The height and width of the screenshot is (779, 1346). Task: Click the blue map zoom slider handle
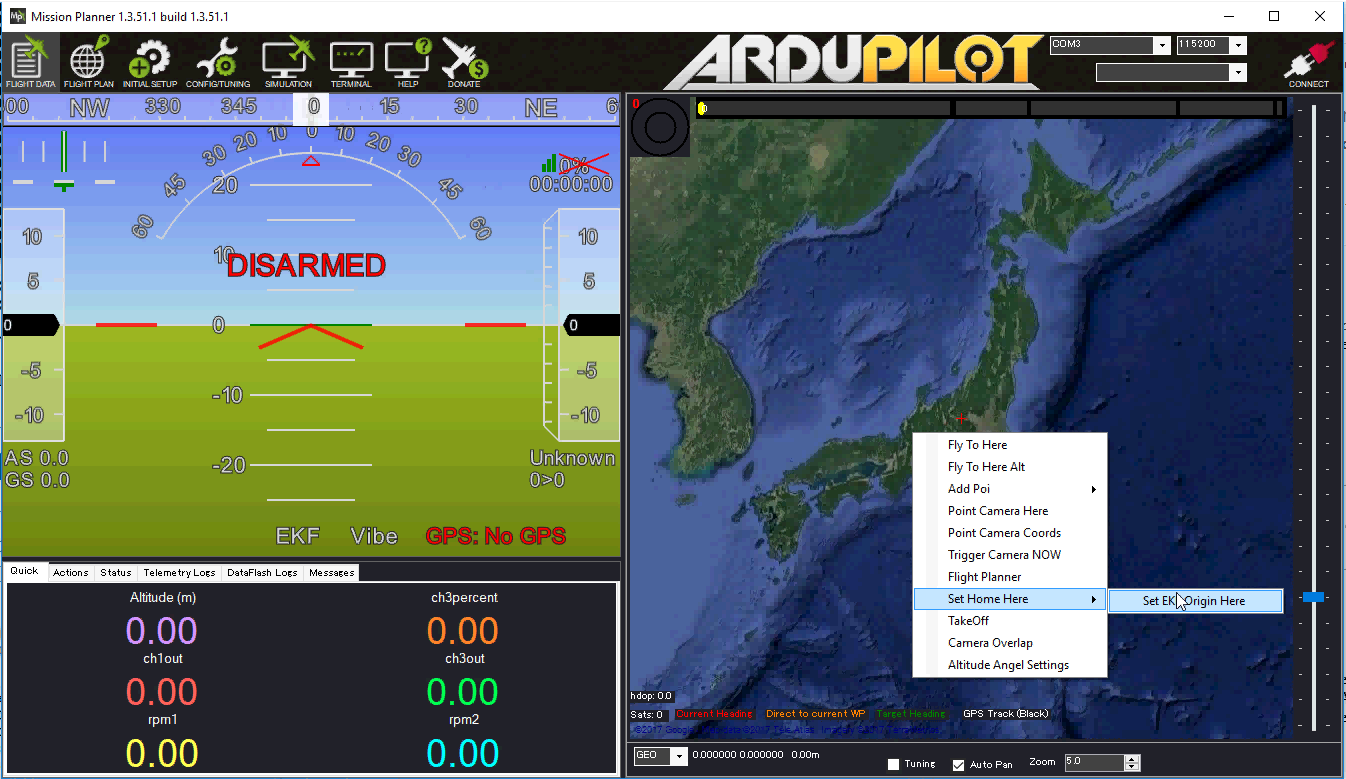coord(1313,597)
